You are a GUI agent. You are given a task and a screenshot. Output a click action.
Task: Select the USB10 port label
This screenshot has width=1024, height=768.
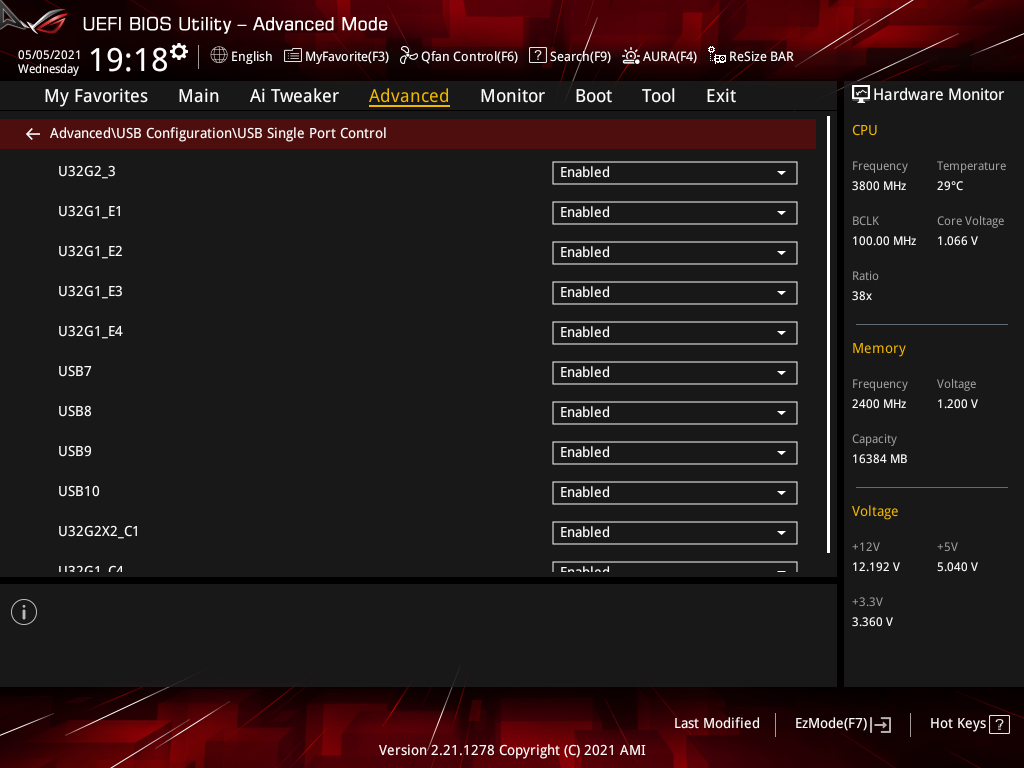click(x=78, y=491)
